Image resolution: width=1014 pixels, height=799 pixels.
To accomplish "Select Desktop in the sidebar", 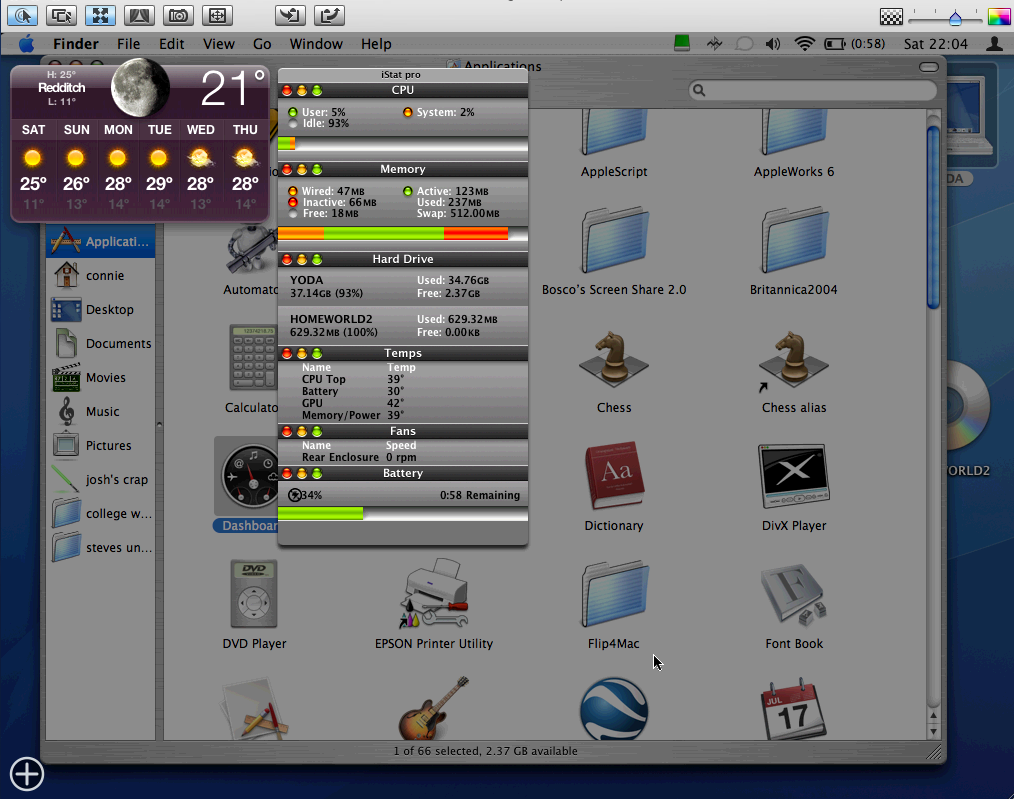I will click(x=100, y=310).
